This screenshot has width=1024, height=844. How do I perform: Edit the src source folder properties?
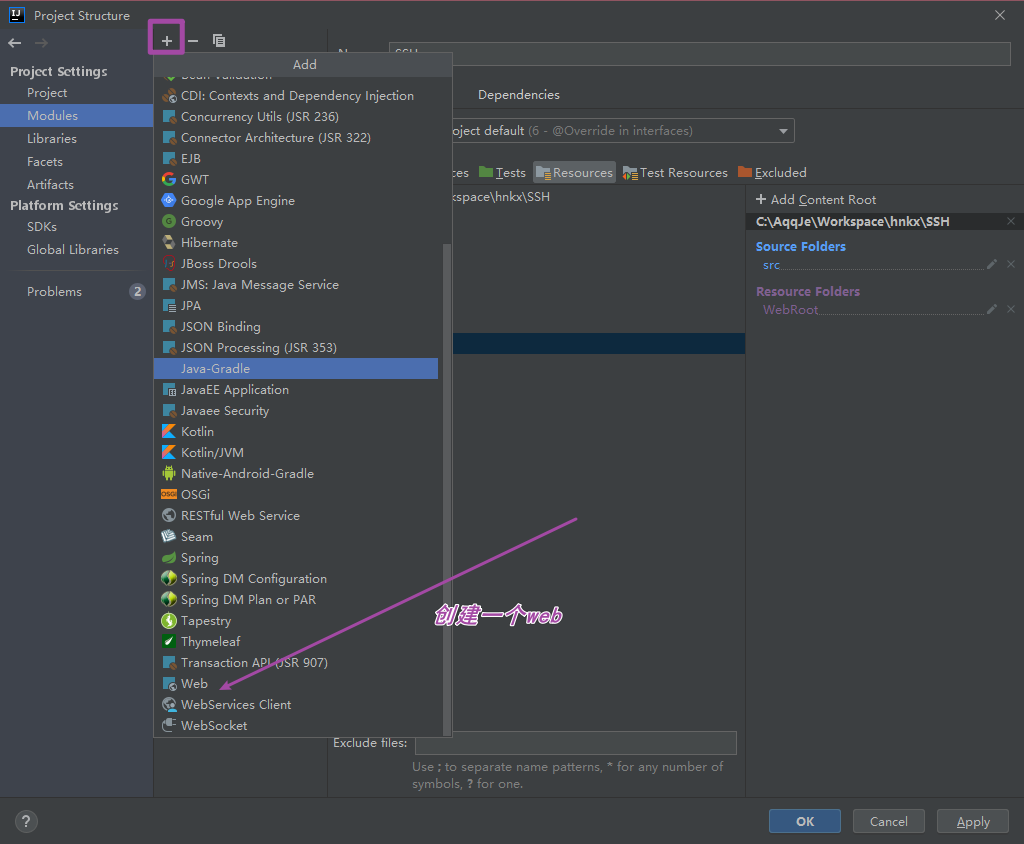pyautogui.click(x=991, y=264)
